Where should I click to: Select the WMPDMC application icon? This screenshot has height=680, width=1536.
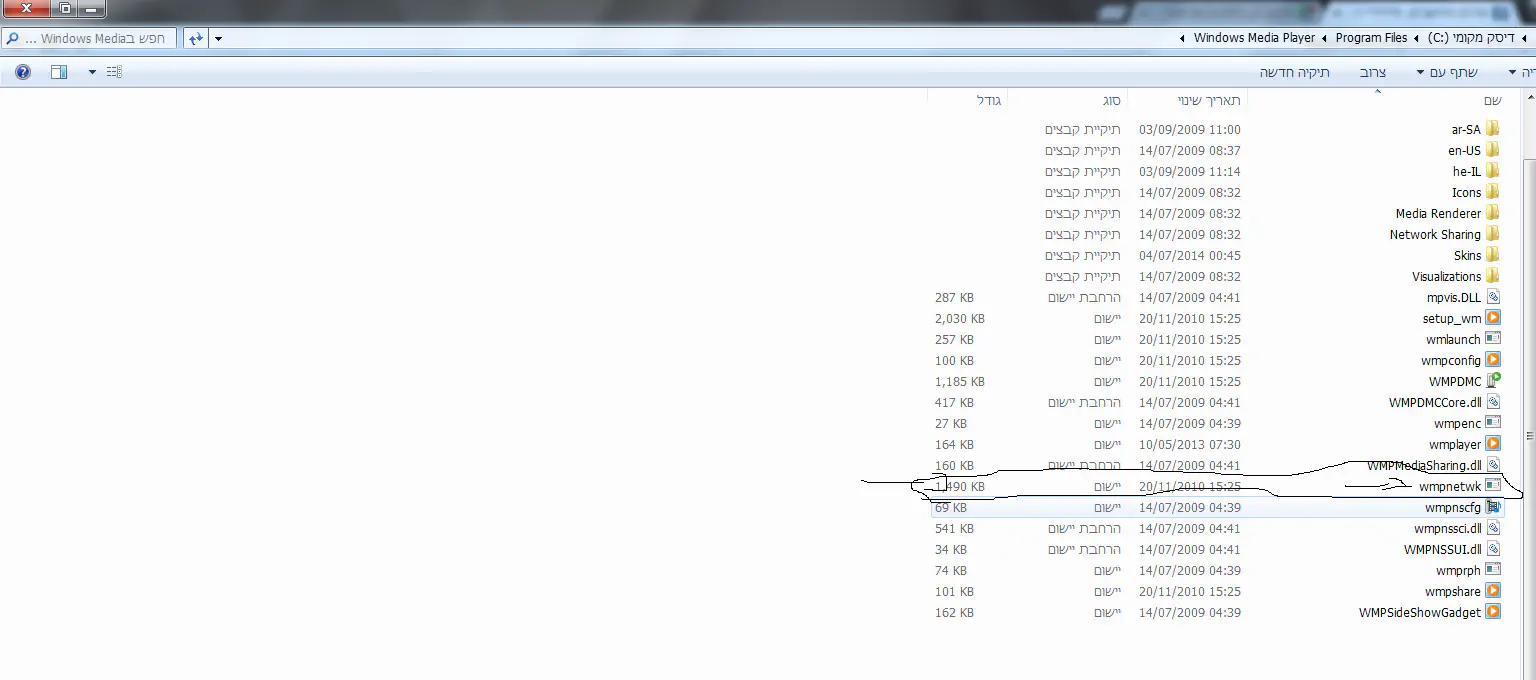(x=1492, y=381)
